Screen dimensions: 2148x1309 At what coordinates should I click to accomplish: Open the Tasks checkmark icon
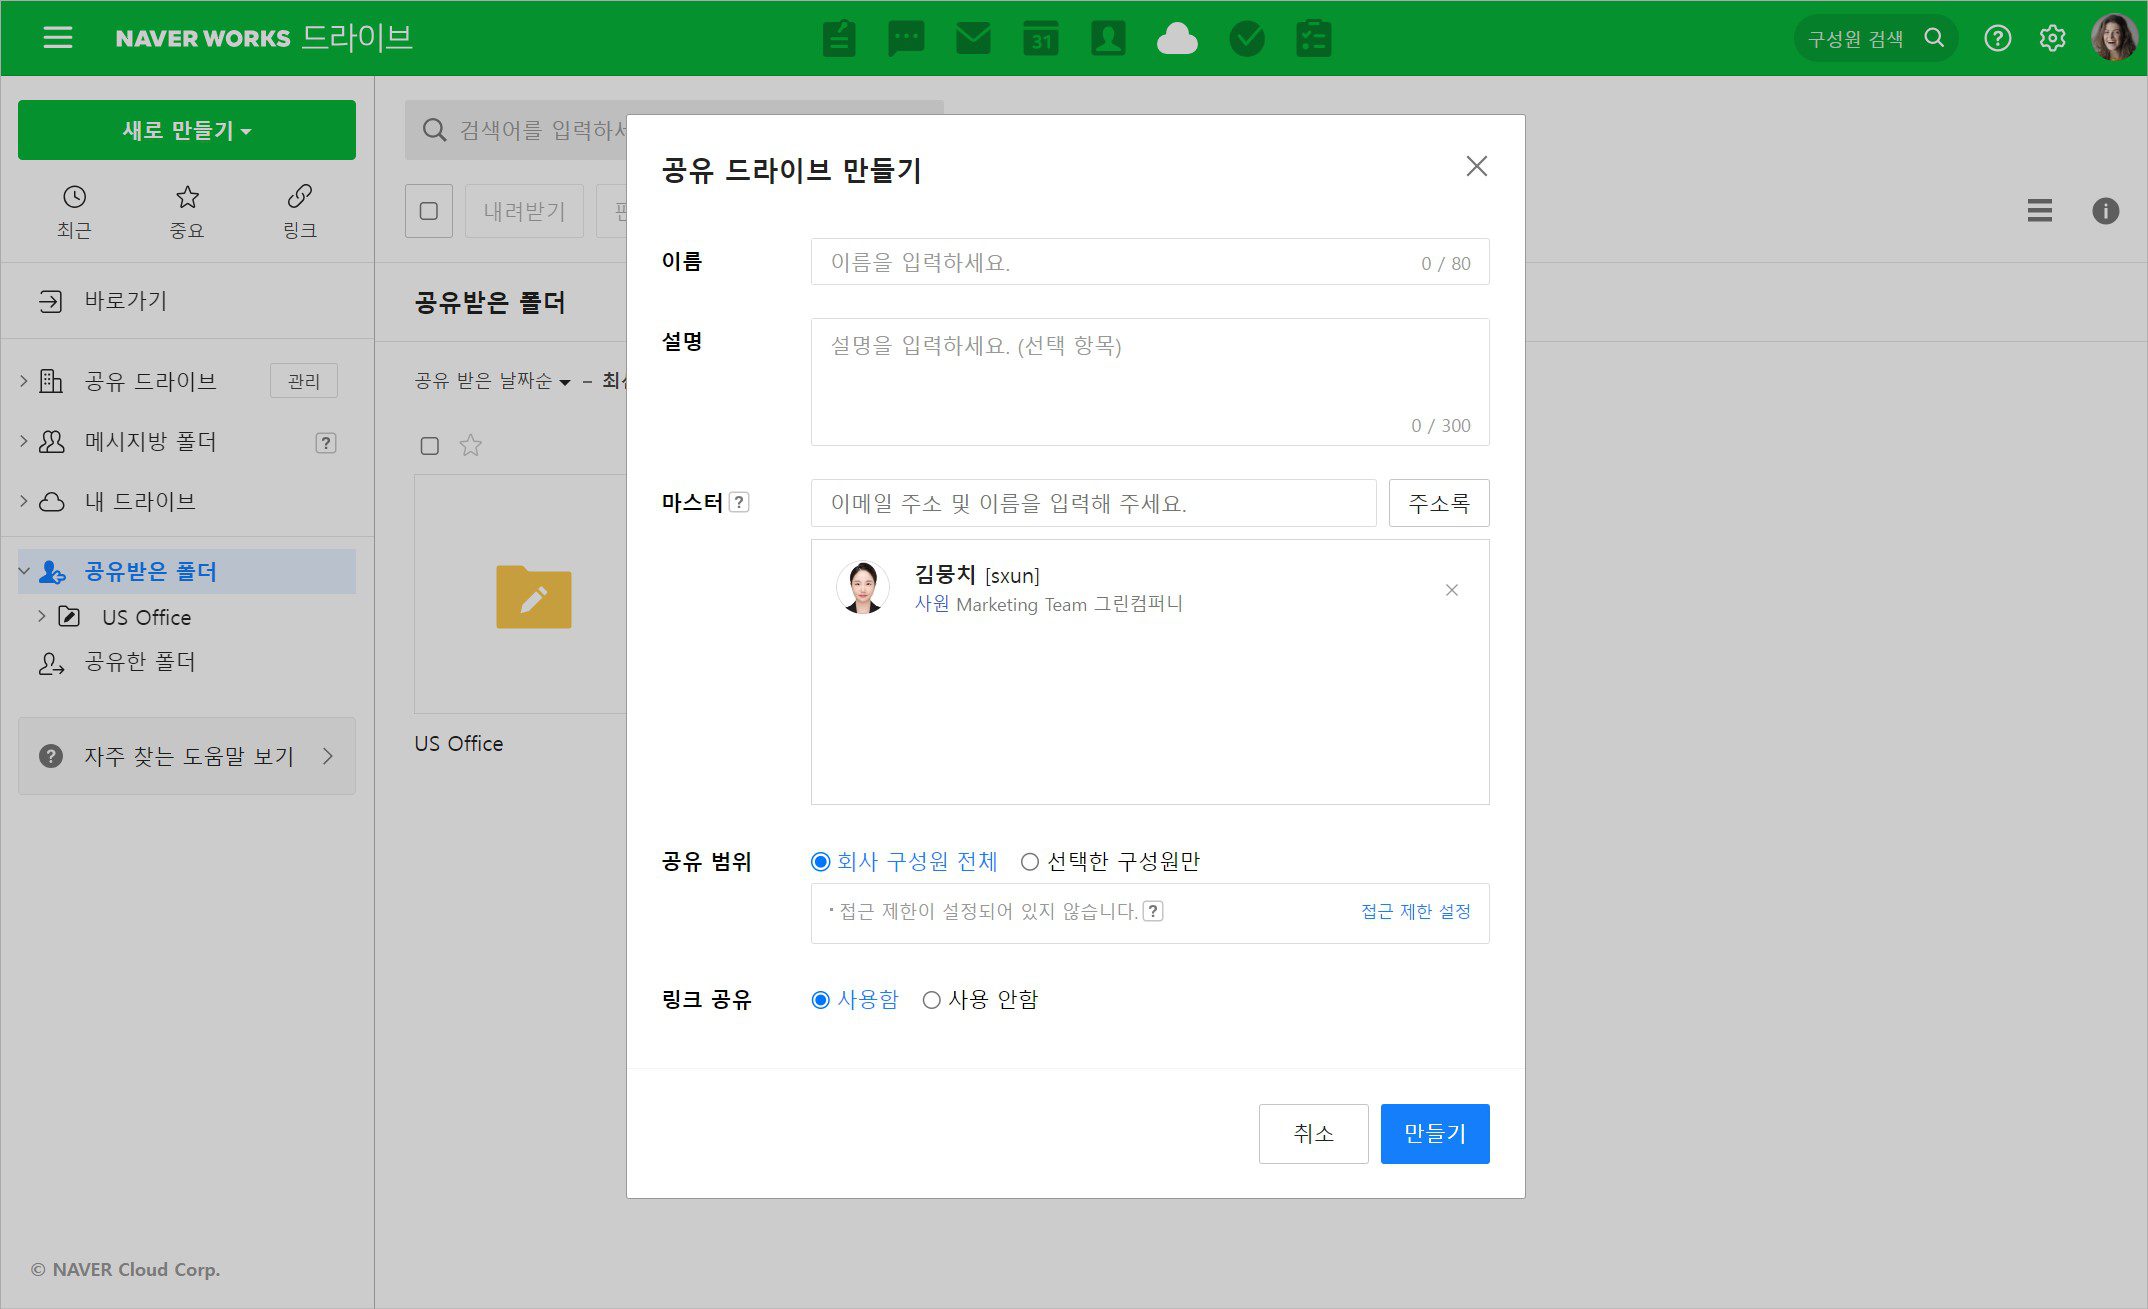pyautogui.click(x=1246, y=38)
